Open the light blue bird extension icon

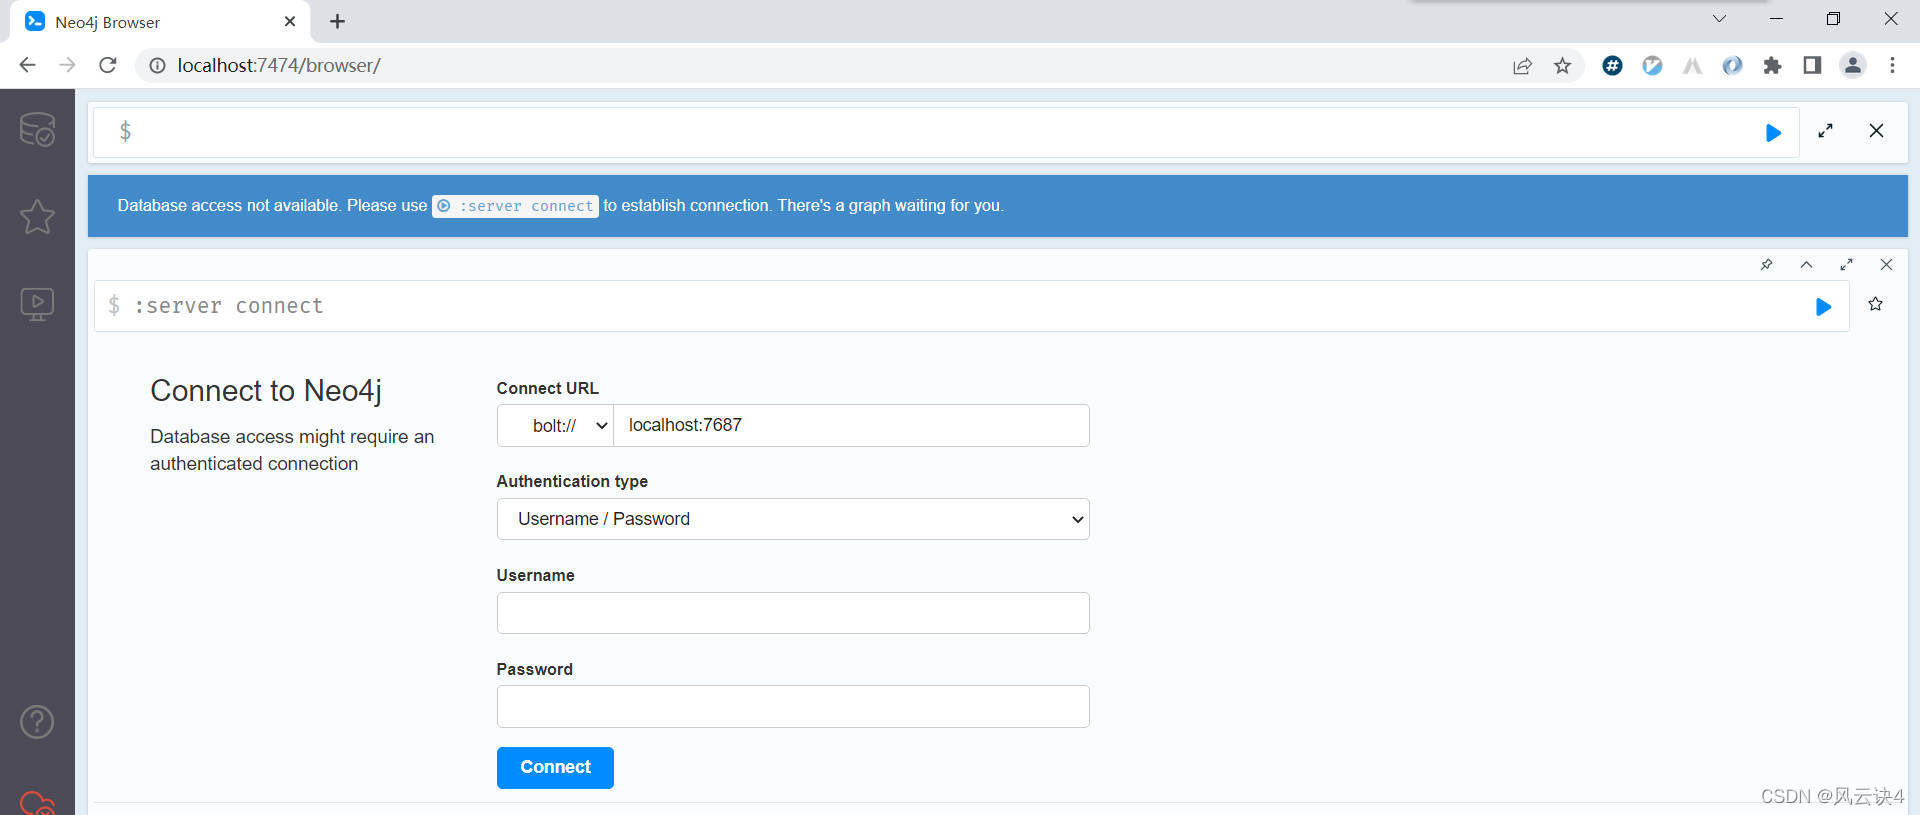[x=1652, y=65]
